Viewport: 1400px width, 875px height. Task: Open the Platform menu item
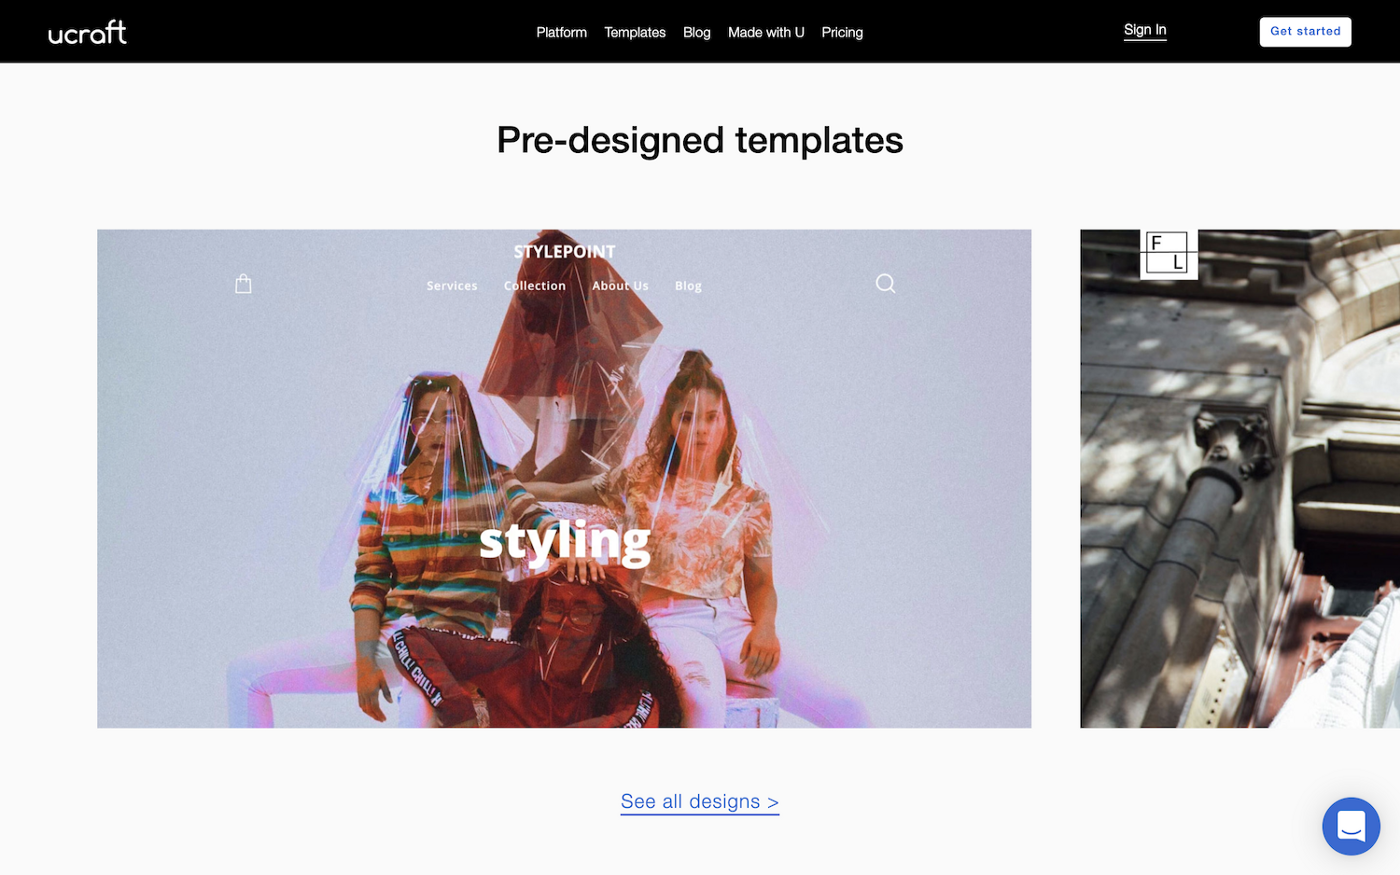pos(561,32)
